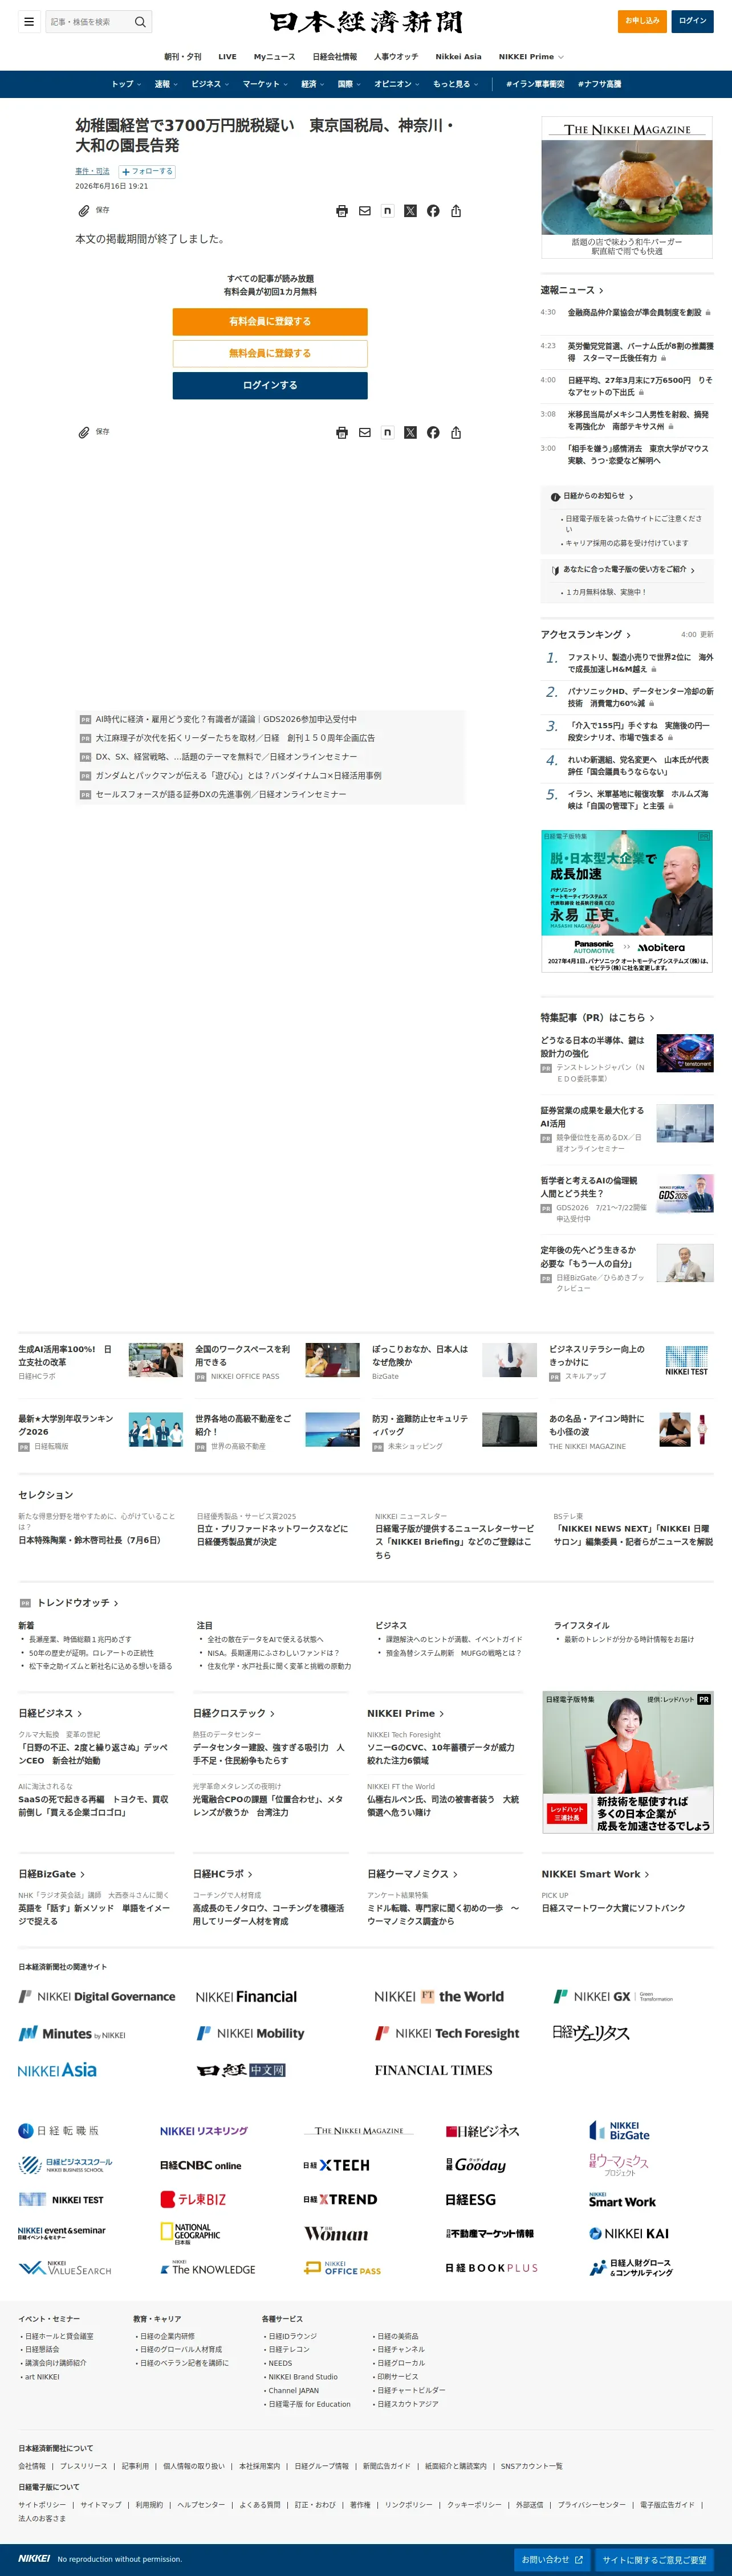
Task: Open the 速報ニュース section heading
Action: point(572,290)
